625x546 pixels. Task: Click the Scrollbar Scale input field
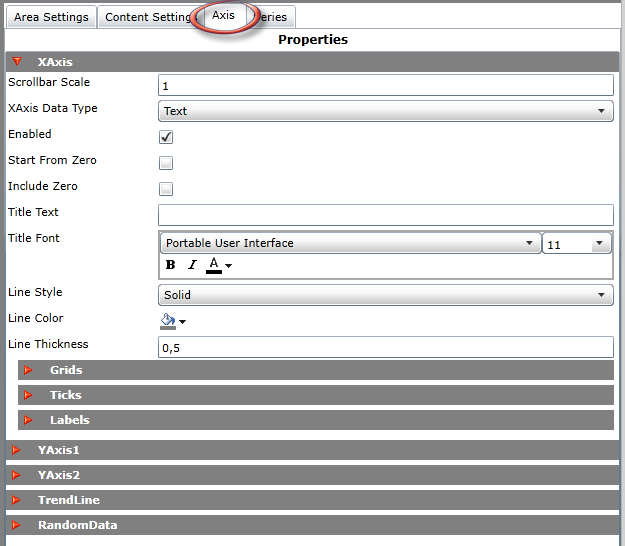[x=385, y=85]
